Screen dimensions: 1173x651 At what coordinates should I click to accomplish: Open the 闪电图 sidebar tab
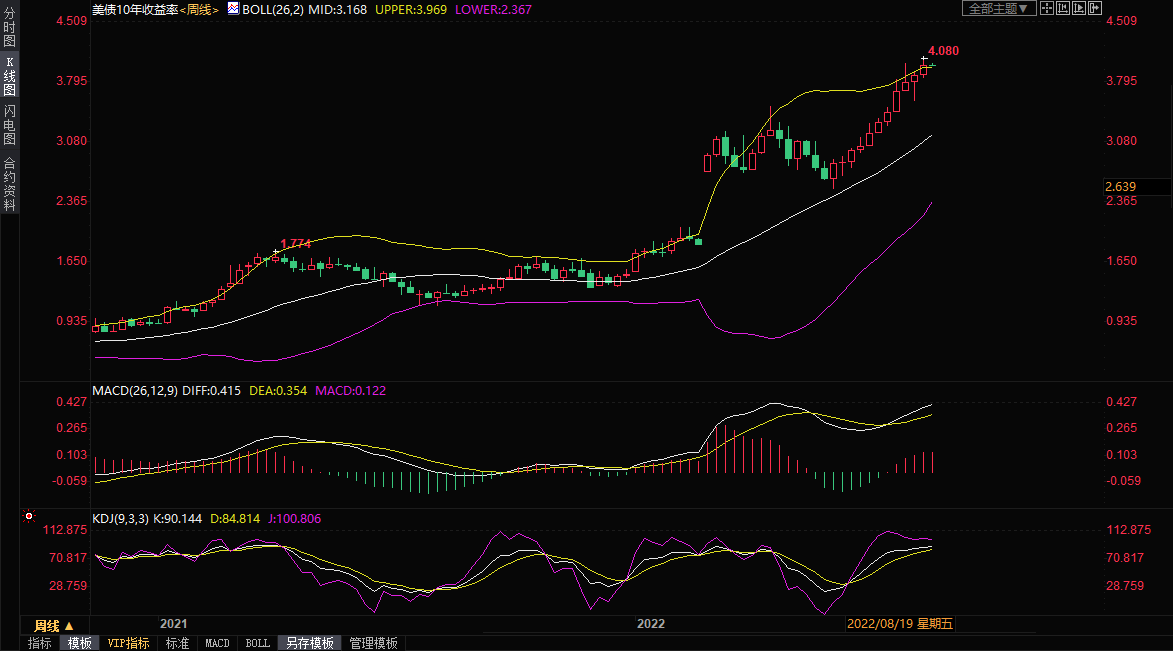9,124
